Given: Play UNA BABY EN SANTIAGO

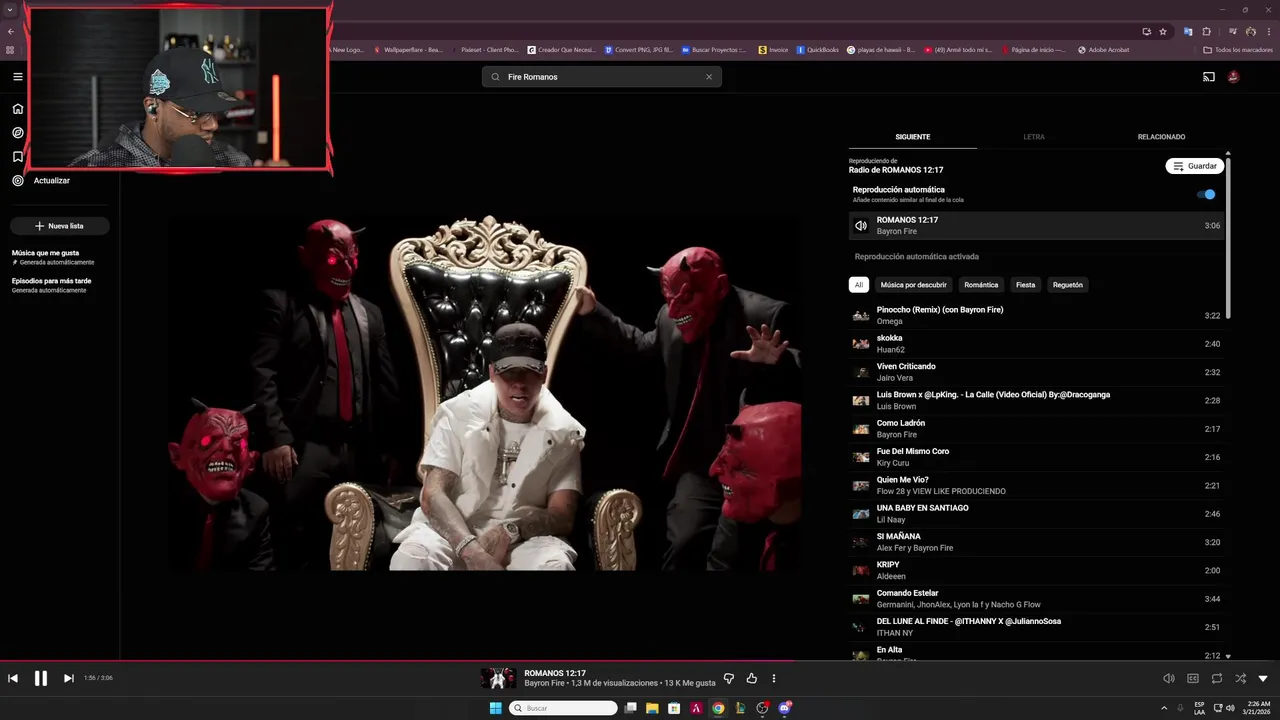Looking at the screenshot, I should 1036,514.
